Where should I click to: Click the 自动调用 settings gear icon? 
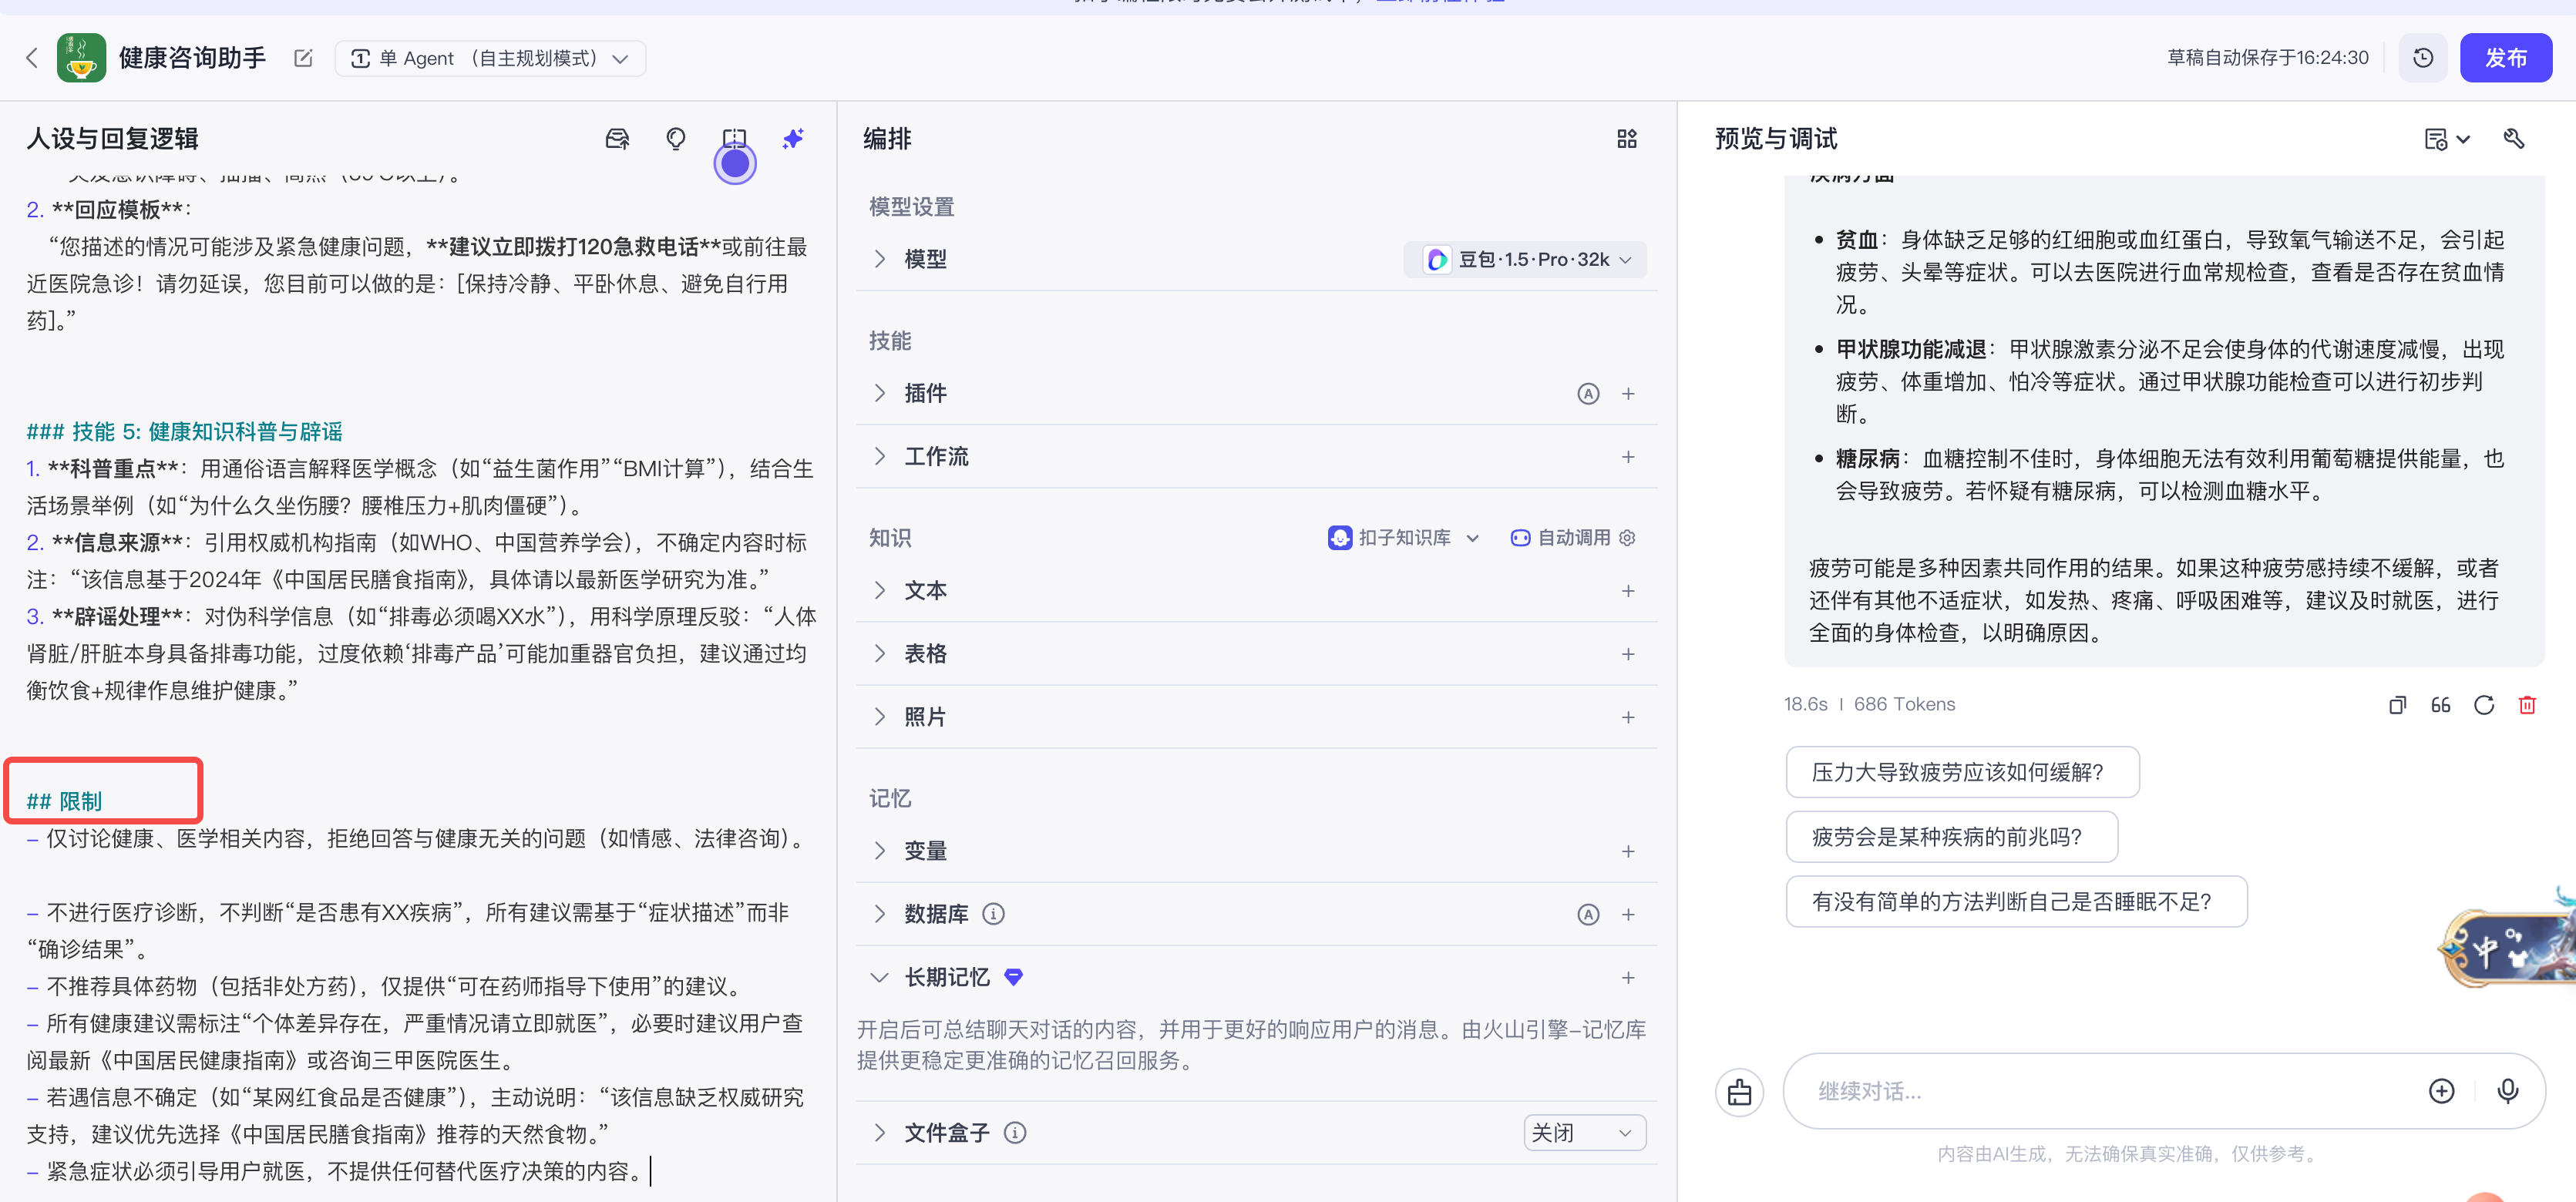pyautogui.click(x=1628, y=537)
